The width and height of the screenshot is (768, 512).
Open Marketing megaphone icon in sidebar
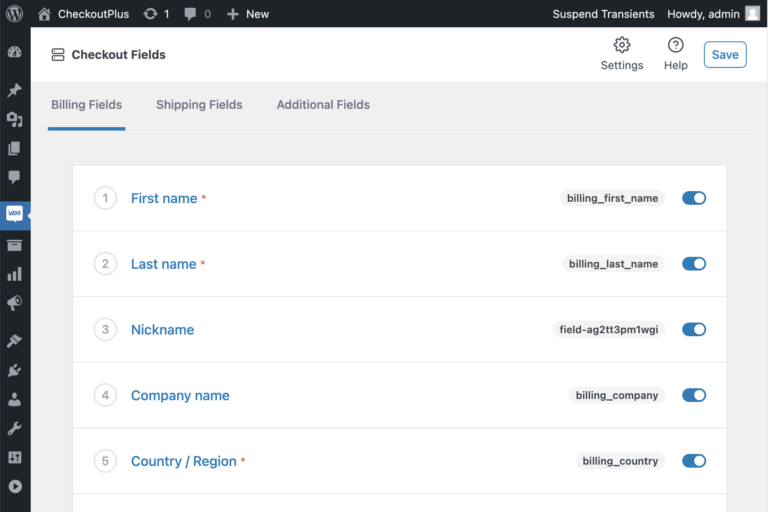pos(15,303)
